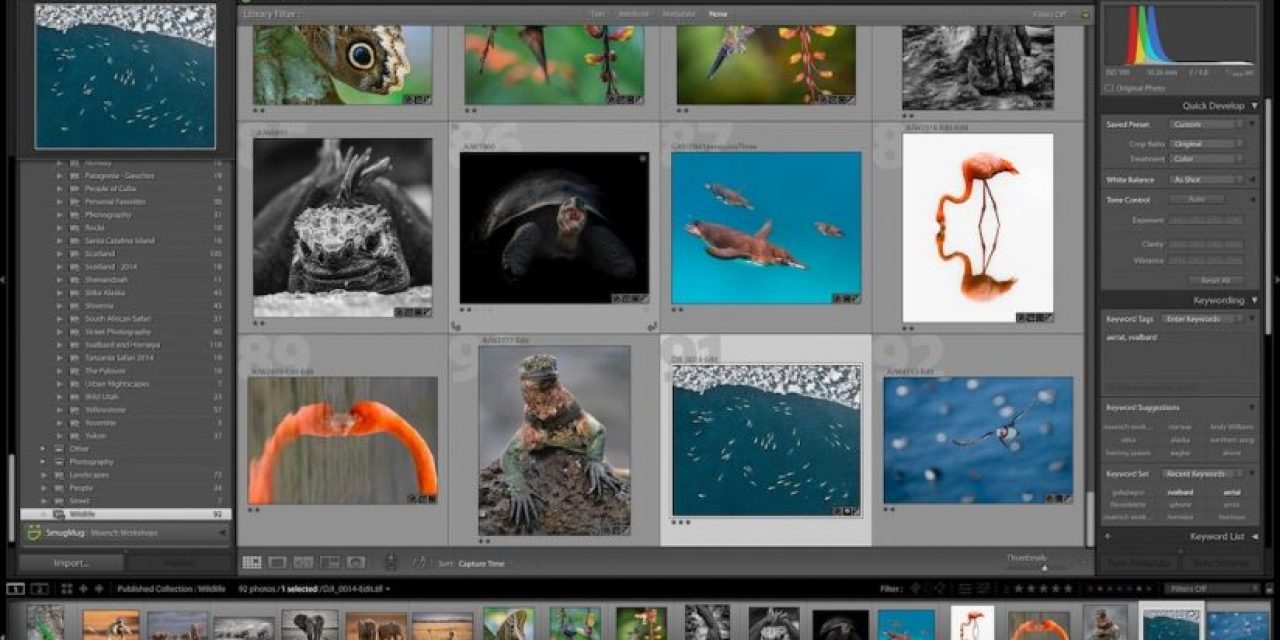This screenshot has width=1280, height=640.
Task: Select the Painter spray can tool
Action: [391, 563]
